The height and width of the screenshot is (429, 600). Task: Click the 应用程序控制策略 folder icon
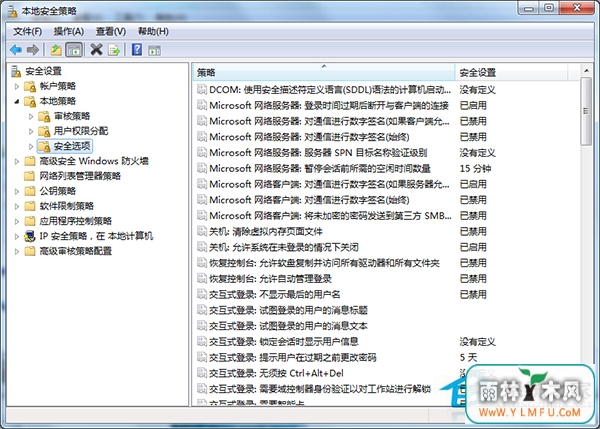30,221
